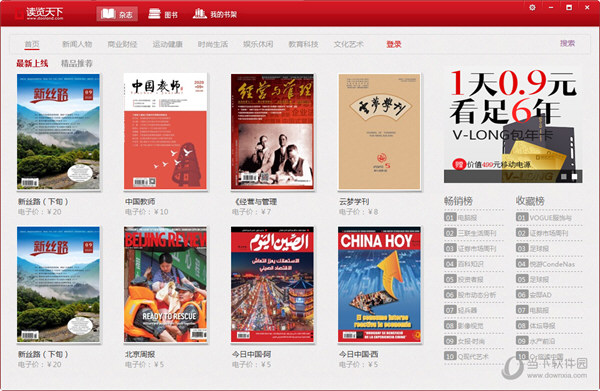Click price 电子价：¥10 under 中国教师
This screenshot has width=600, height=391.
tap(147, 212)
